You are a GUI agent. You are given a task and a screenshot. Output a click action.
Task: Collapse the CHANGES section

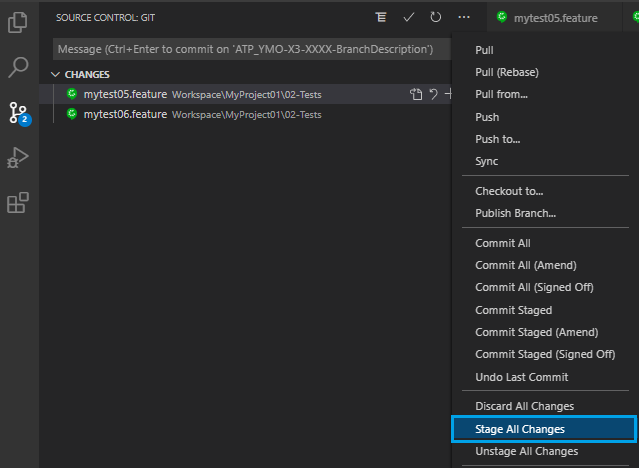(x=56, y=74)
